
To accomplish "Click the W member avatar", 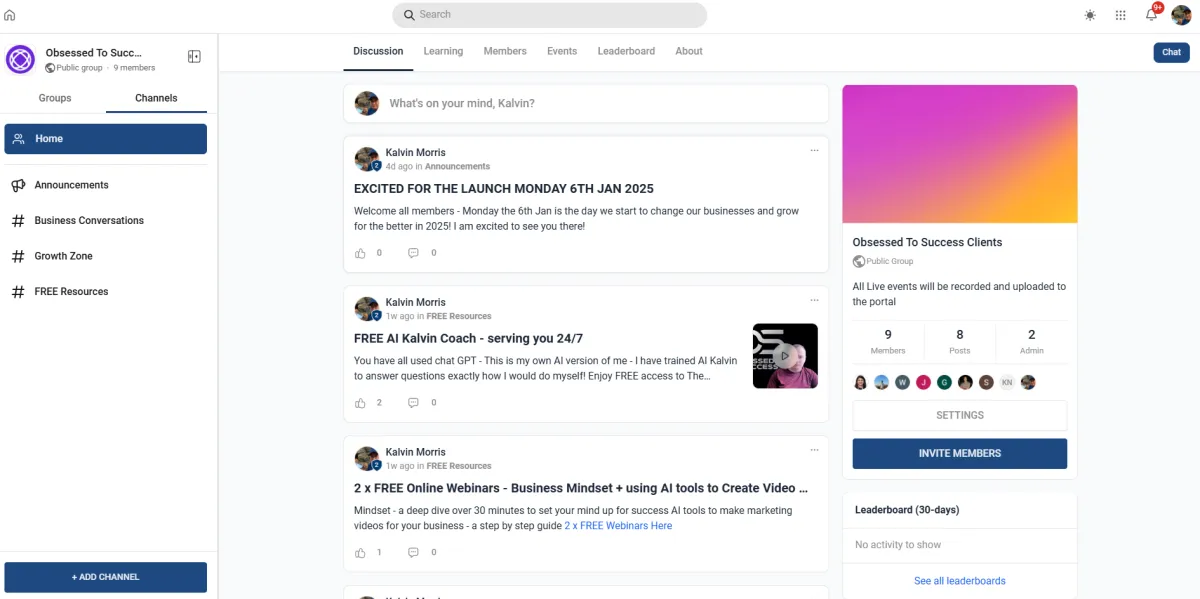I will 902,382.
